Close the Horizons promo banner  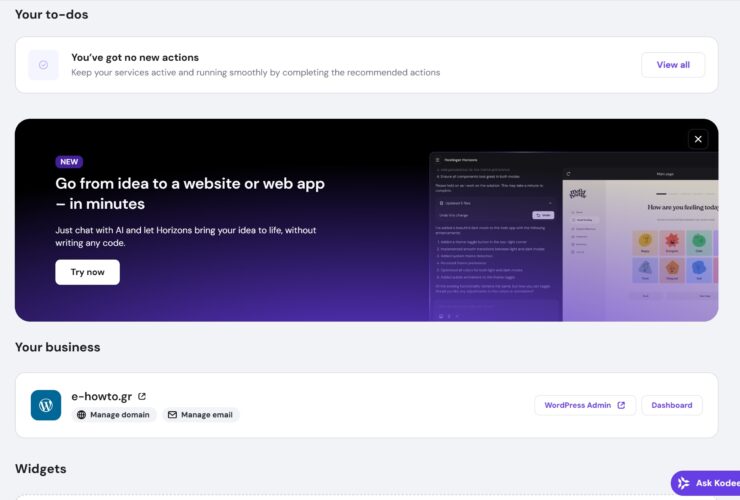pos(698,139)
